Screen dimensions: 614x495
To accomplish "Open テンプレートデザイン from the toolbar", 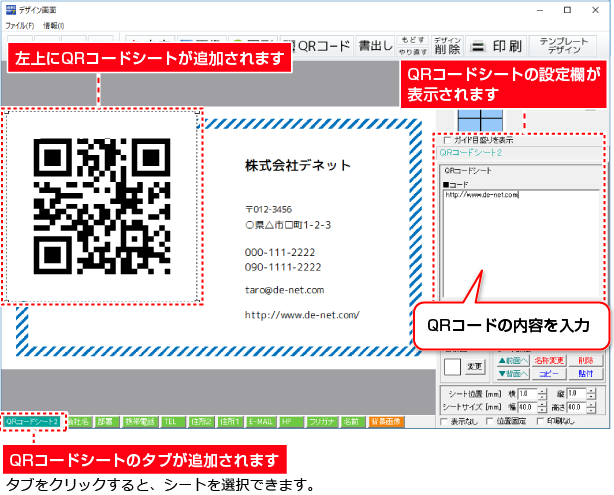I will tap(563, 46).
